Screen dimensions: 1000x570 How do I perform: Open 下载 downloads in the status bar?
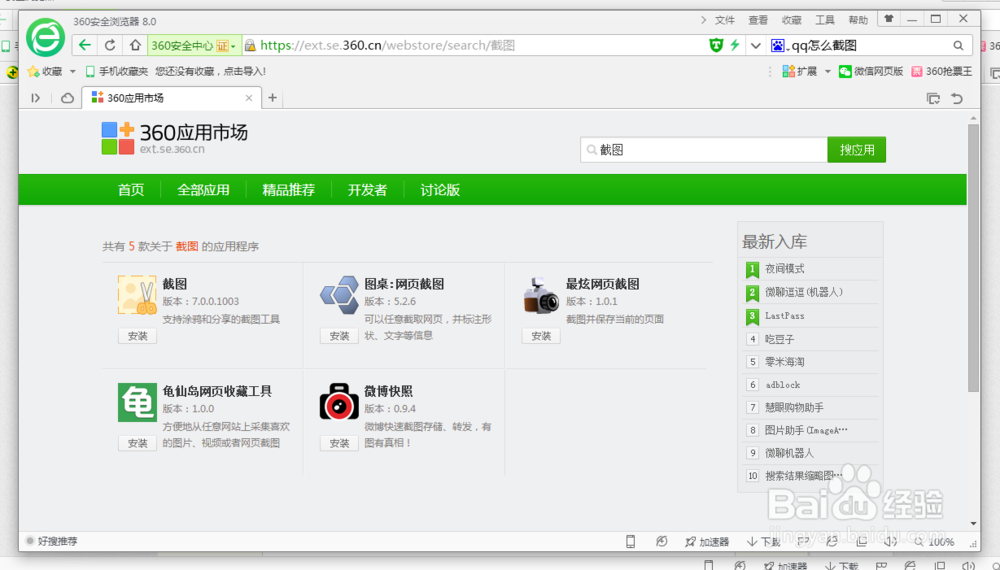[x=763, y=542]
